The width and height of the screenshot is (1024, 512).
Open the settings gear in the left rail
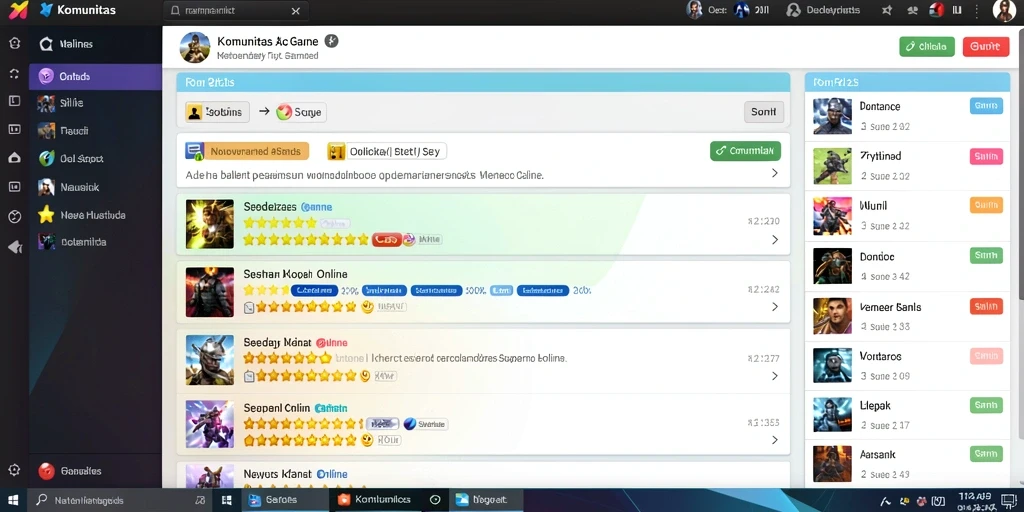point(14,470)
